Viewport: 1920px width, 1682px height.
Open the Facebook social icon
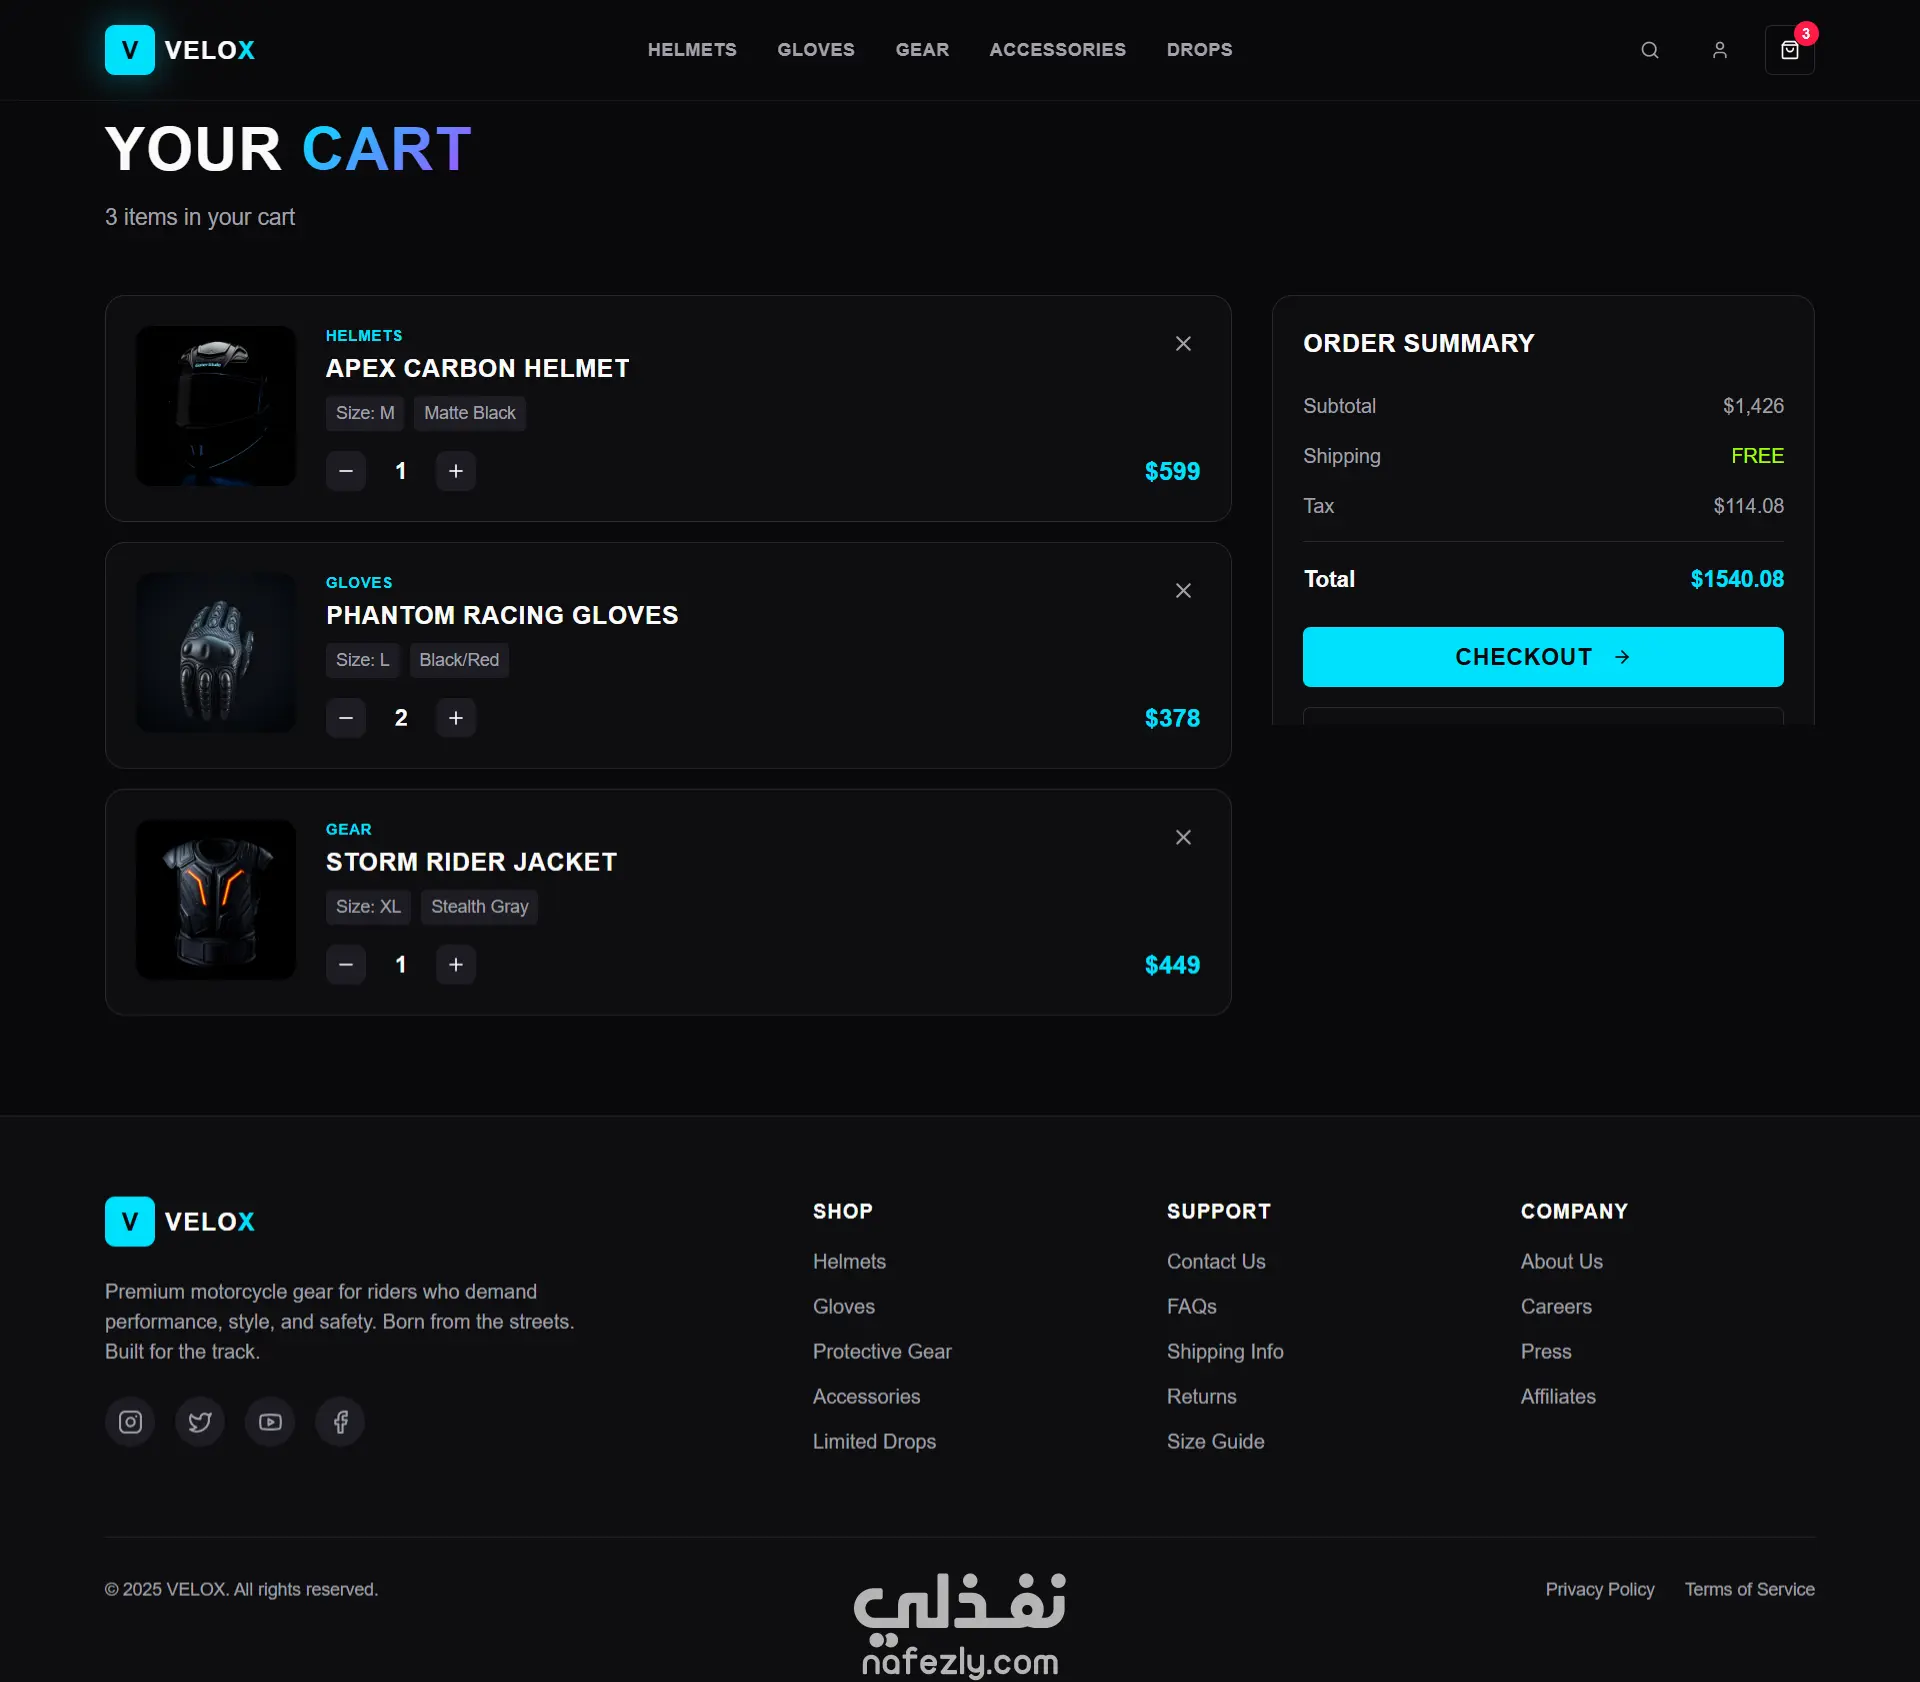(x=340, y=1422)
